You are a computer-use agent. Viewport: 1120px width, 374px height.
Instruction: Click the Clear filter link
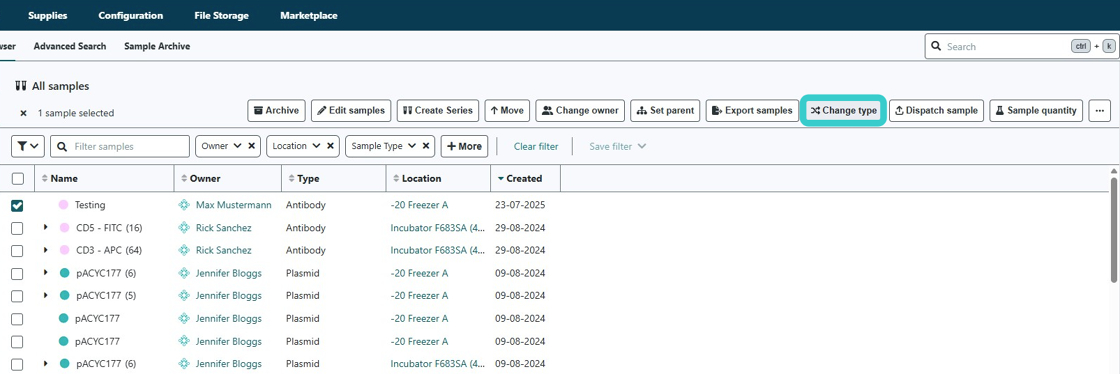click(x=536, y=146)
